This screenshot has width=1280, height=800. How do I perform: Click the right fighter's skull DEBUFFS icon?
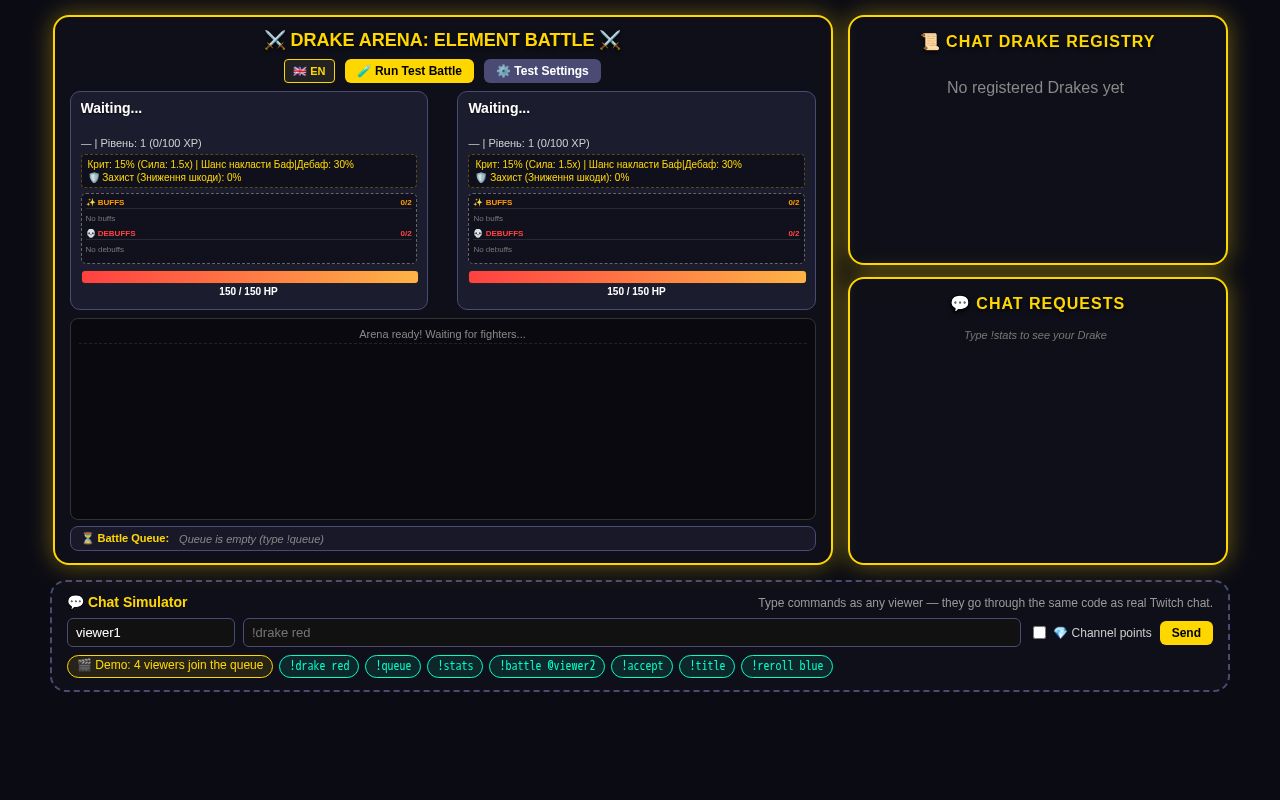pos(478,234)
